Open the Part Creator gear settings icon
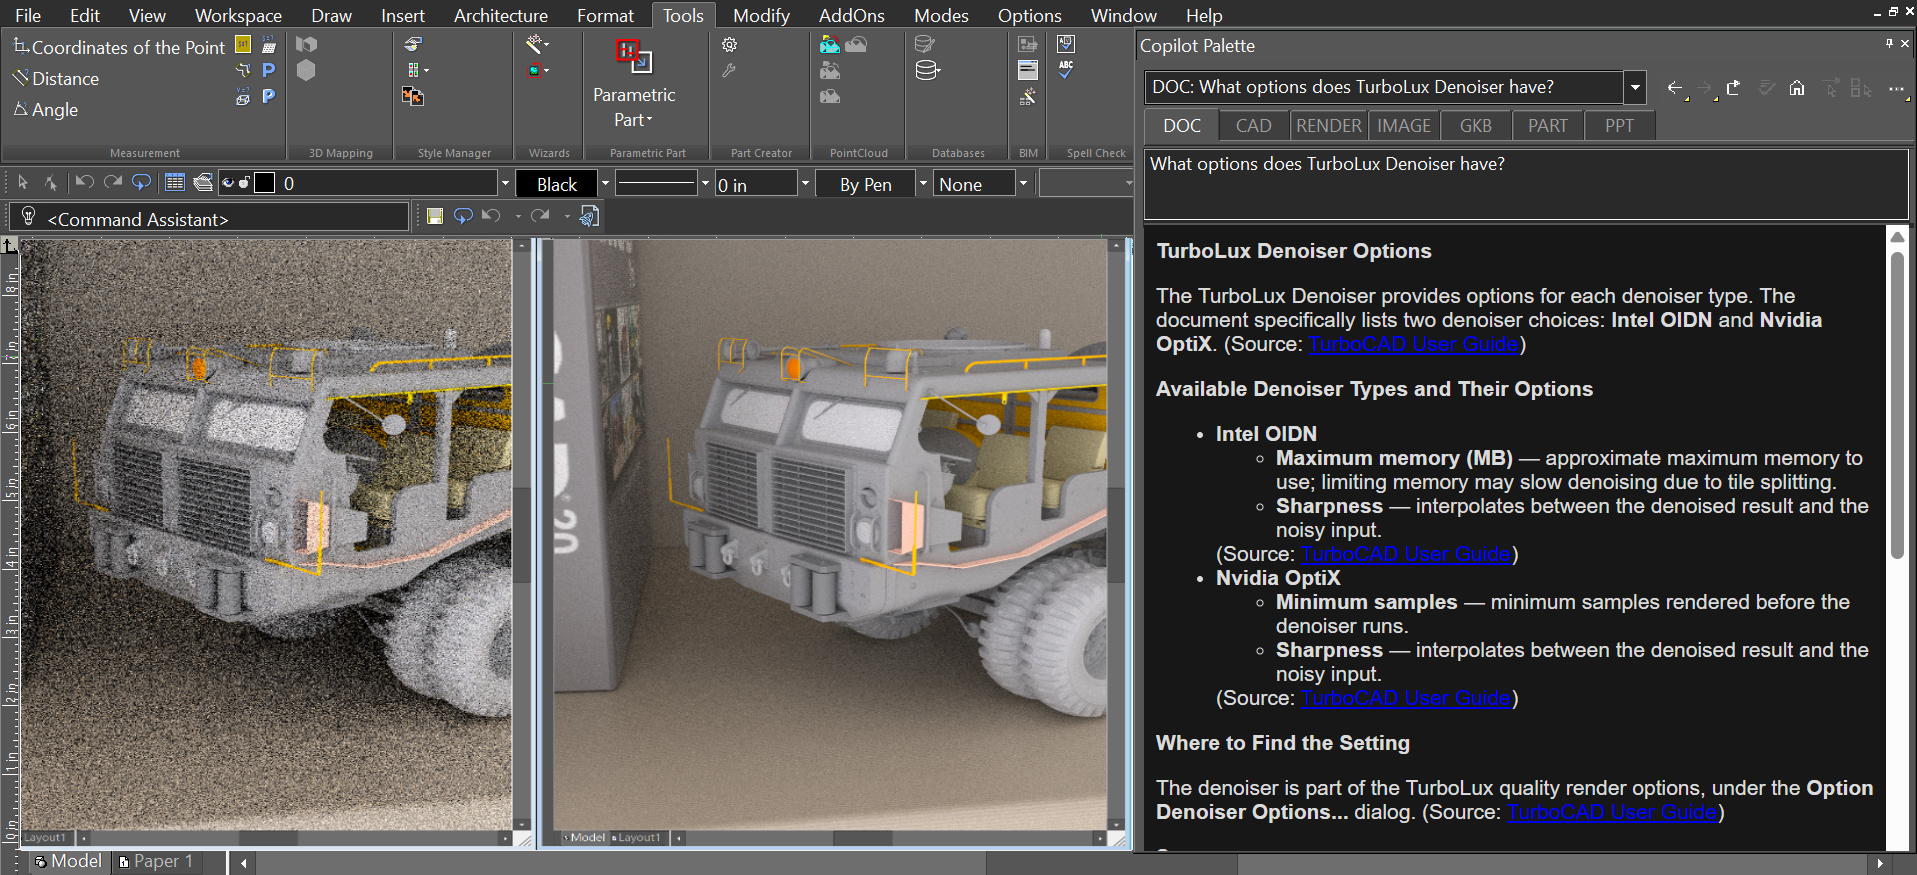Image resolution: width=1917 pixels, height=875 pixels. [730, 45]
